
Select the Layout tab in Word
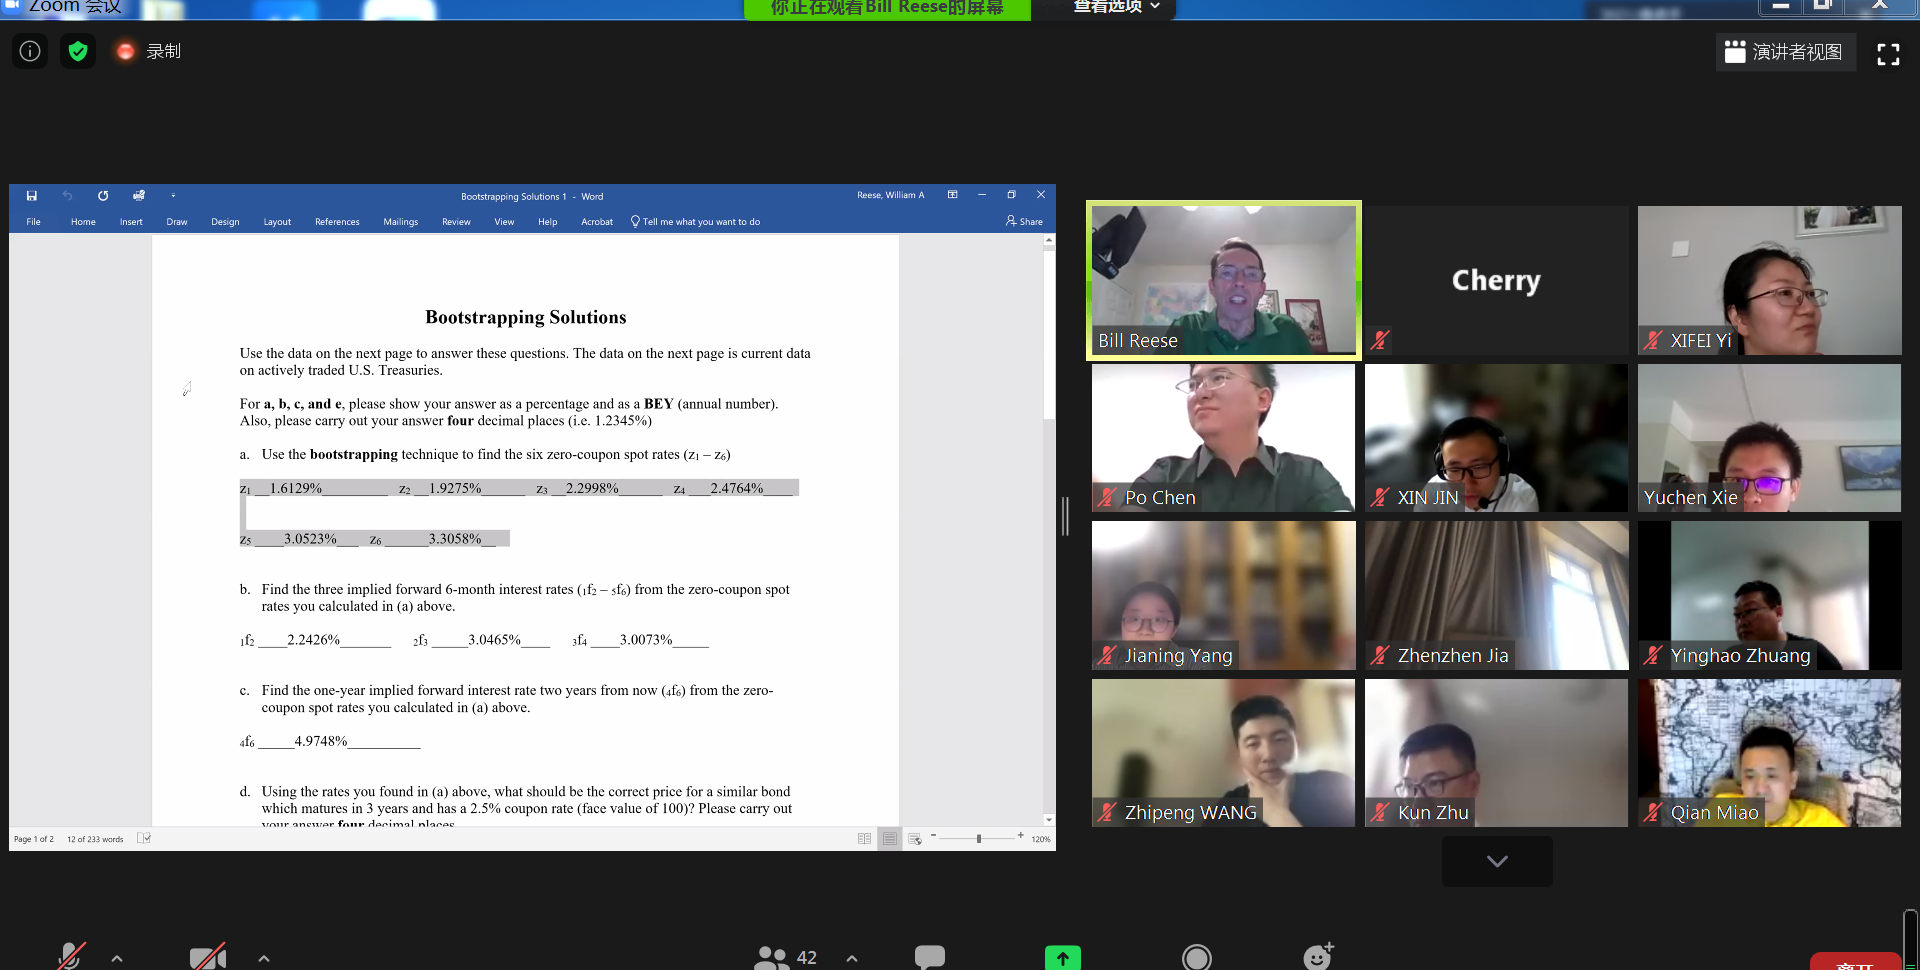(x=277, y=222)
